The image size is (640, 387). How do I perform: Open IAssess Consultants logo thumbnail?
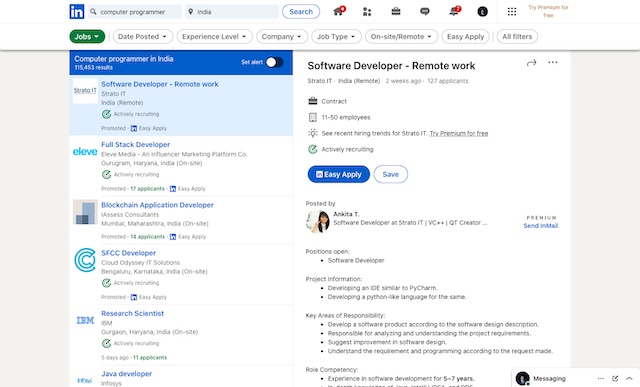click(x=85, y=212)
